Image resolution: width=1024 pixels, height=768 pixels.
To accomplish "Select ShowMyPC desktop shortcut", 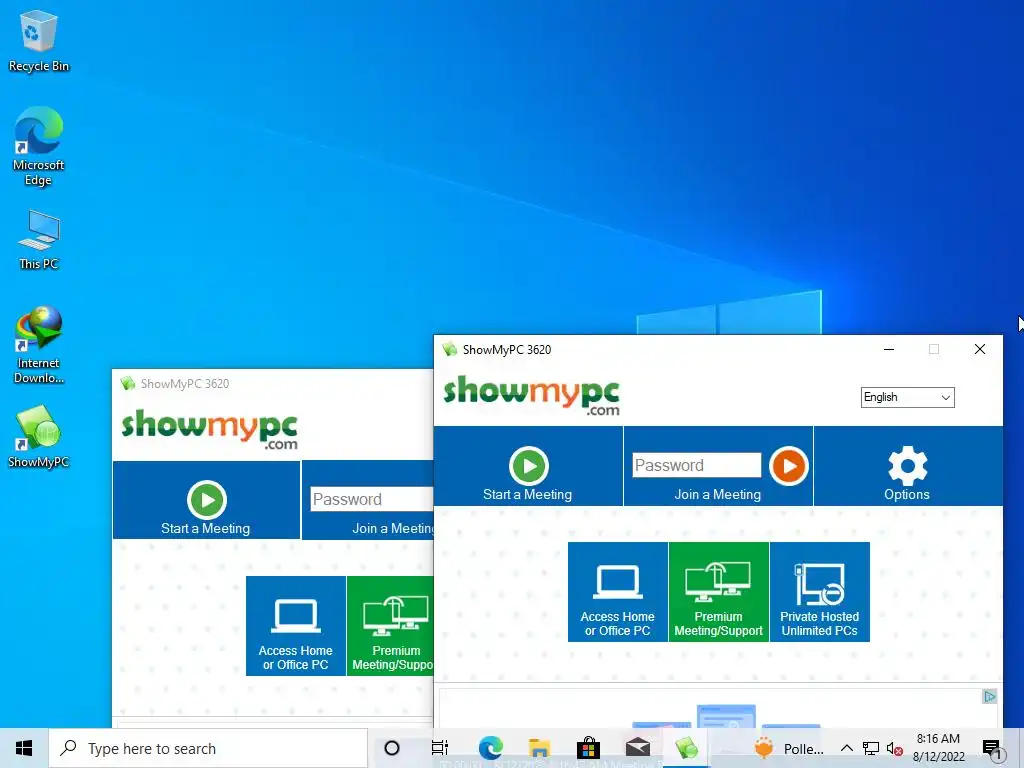I will (39, 436).
